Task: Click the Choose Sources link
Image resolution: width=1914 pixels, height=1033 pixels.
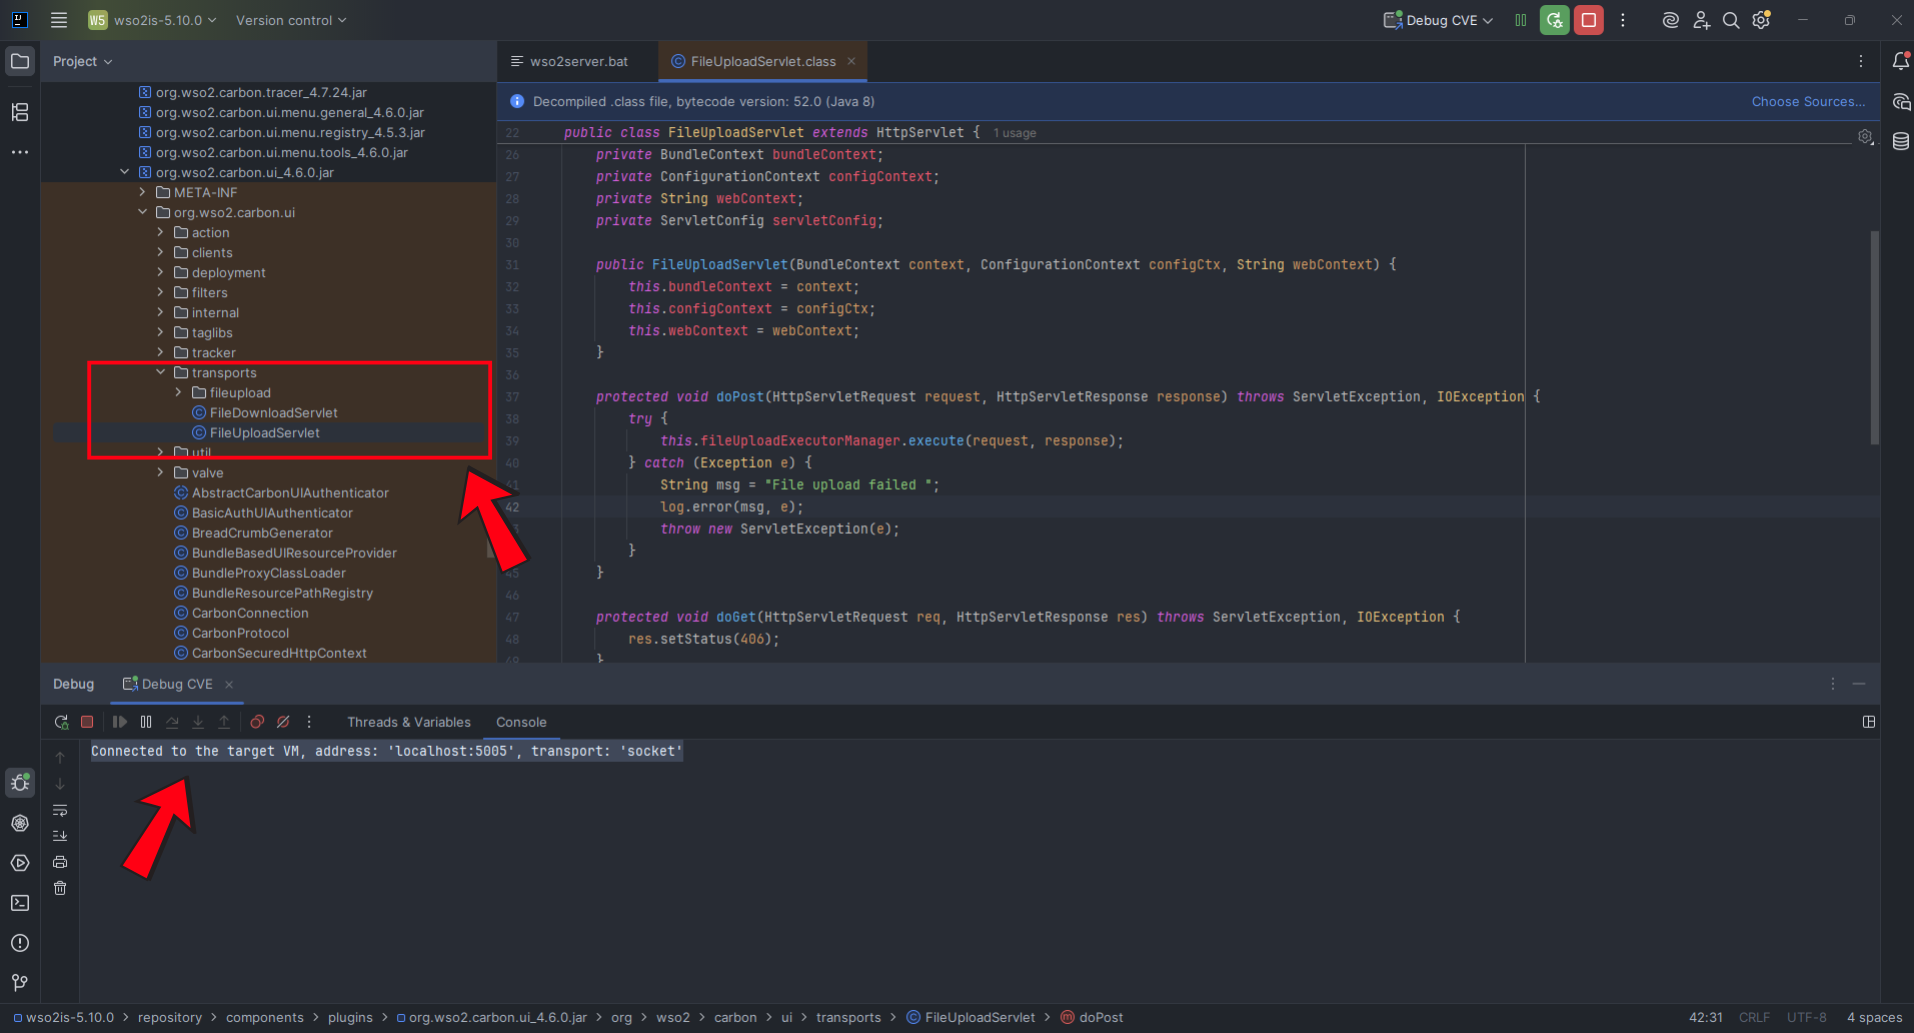Action: (1807, 102)
